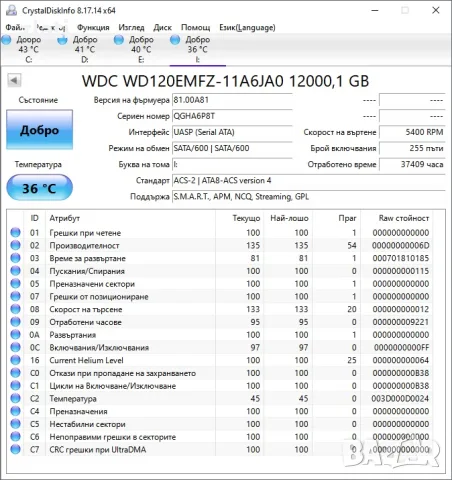Select drive C: status orb at 43 °C
The height and width of the screenshot is (480, 452).
point(6,40)
